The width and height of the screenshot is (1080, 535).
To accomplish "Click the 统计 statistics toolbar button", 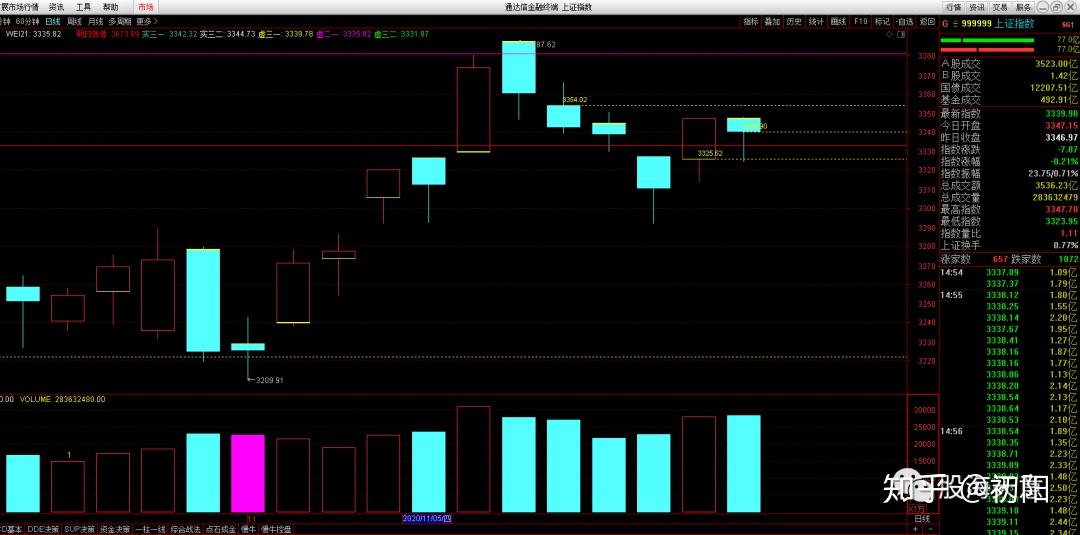I will pos(816,21).
